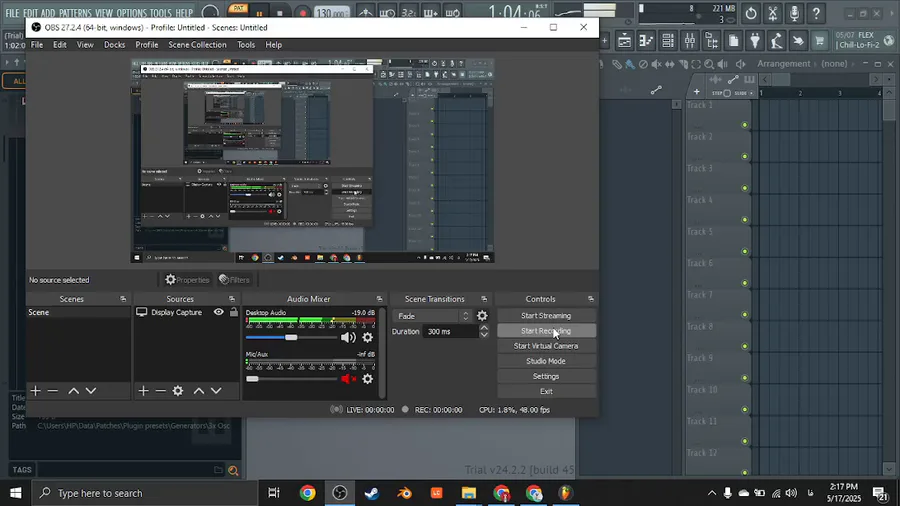Open the (none) pattern selector in playlist

(x=834, y=64)
